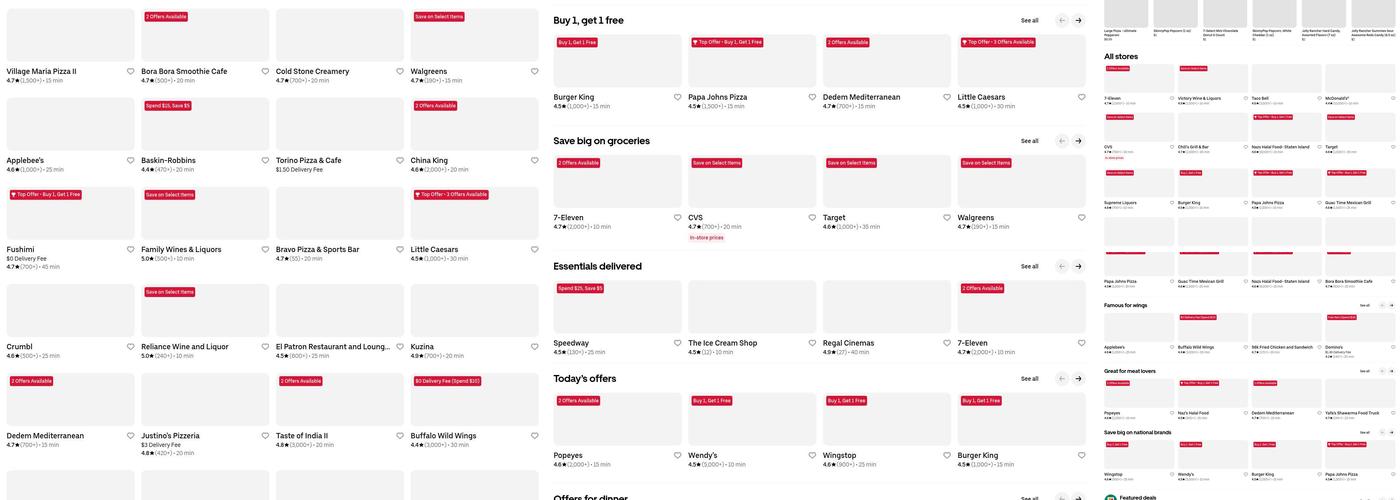This screenshot has height=500, width=1400.
Task: Click heart icon next to Bora Bora Smoothie Cafe
Action: pos(265,72)
